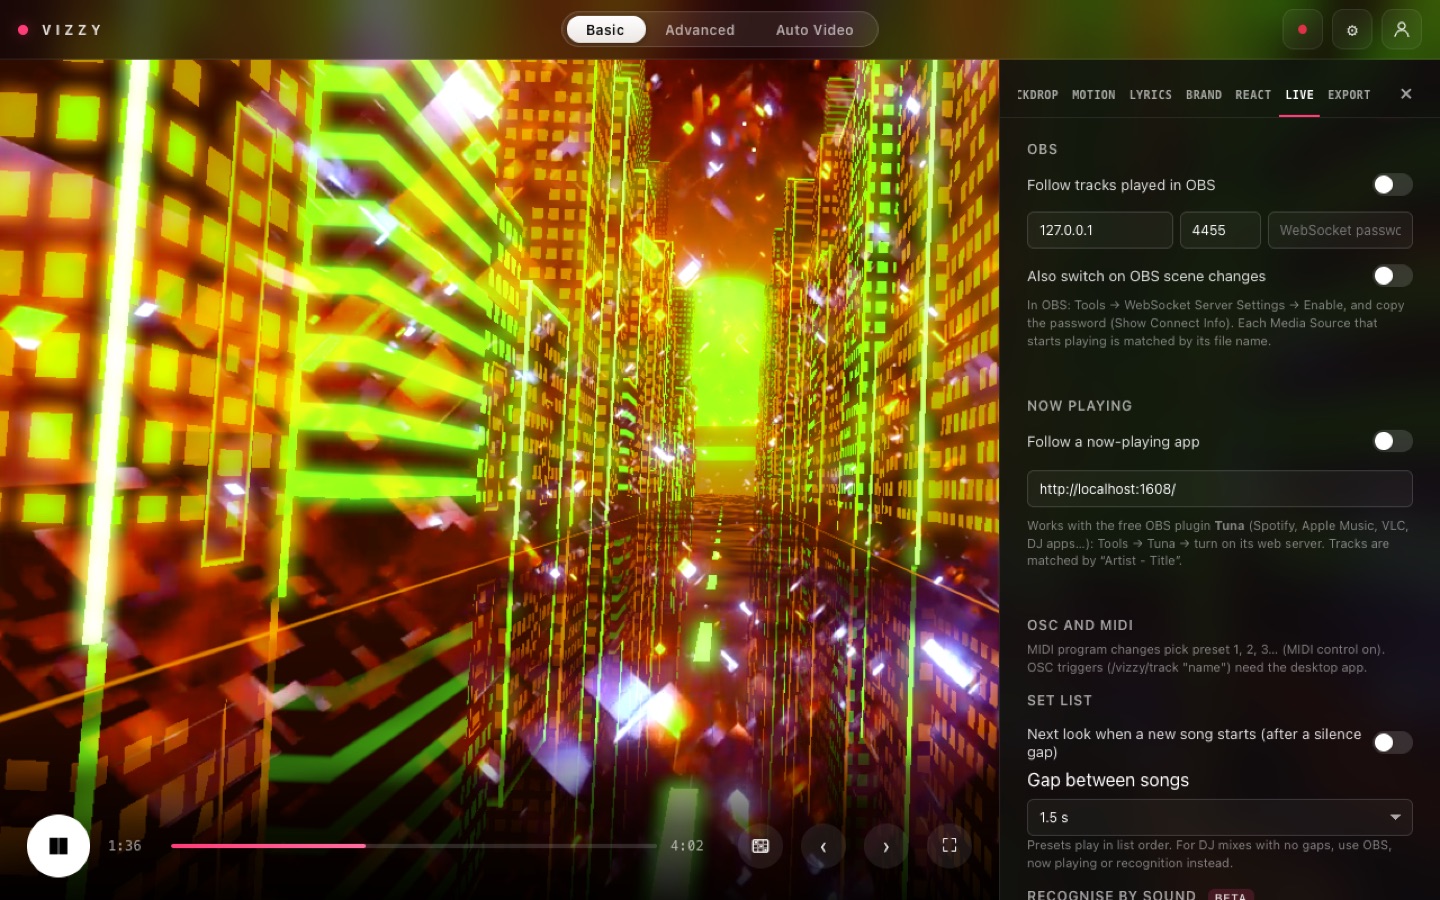Image resolution: width=1440 pixels, height=900 pixels.
Task: Click the total duration 4:02
Action: coord(687,846)
